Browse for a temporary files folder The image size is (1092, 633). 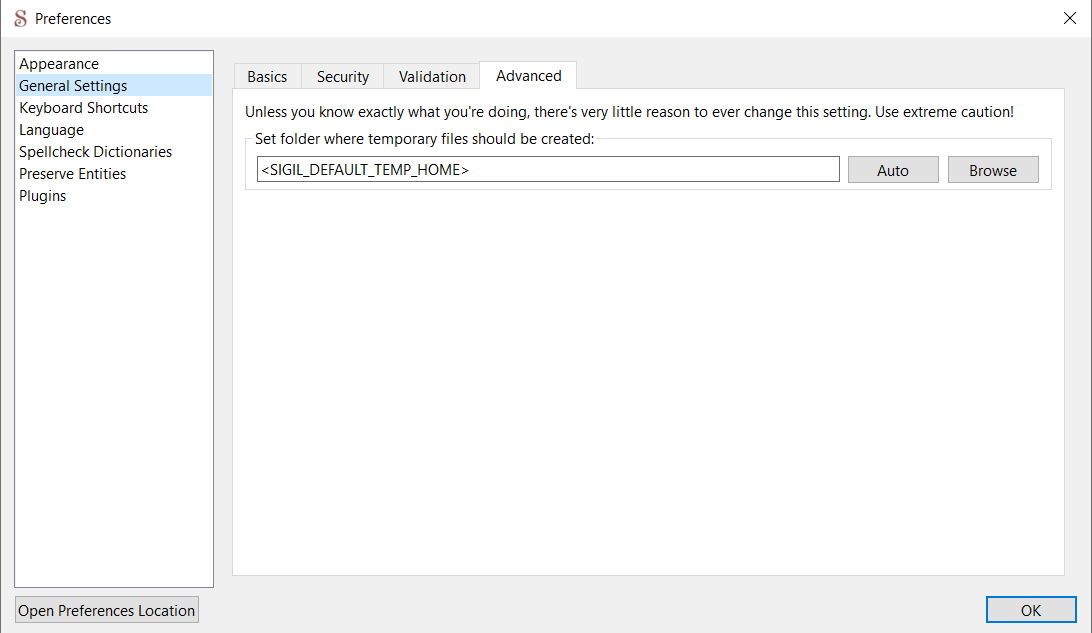[992, 170]
